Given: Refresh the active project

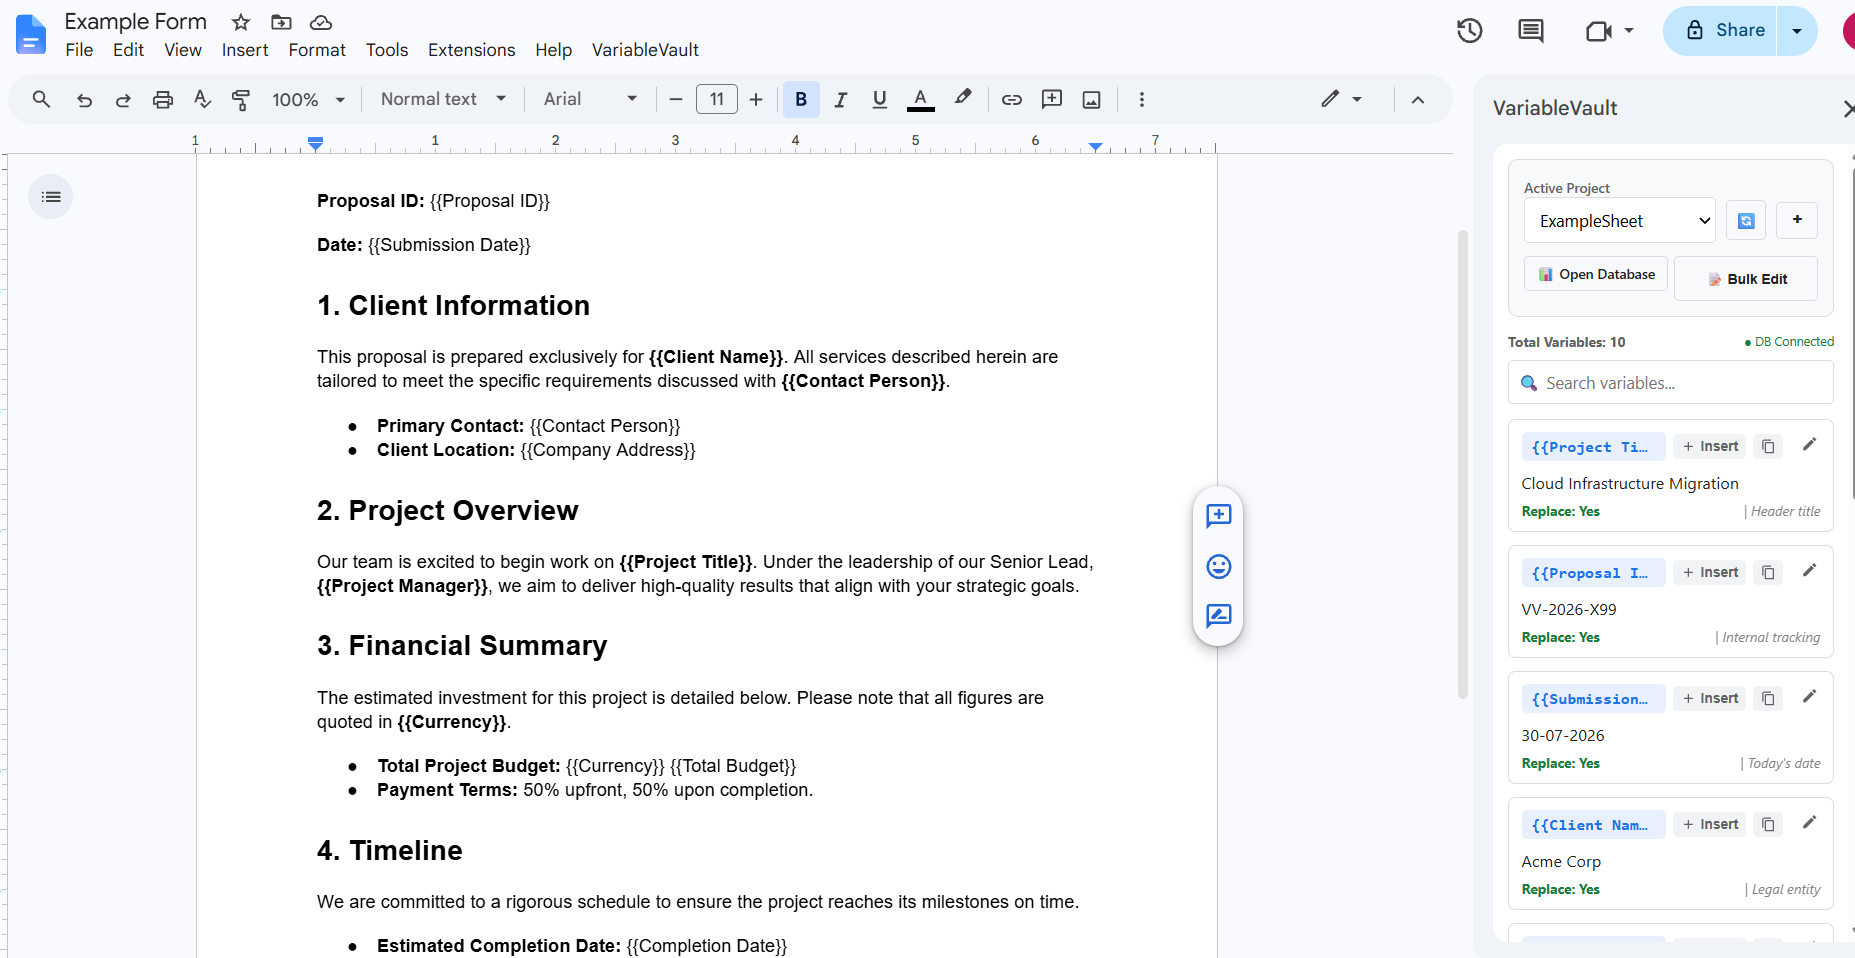Looking at the screenshot, I should (x=1746, y=221).
